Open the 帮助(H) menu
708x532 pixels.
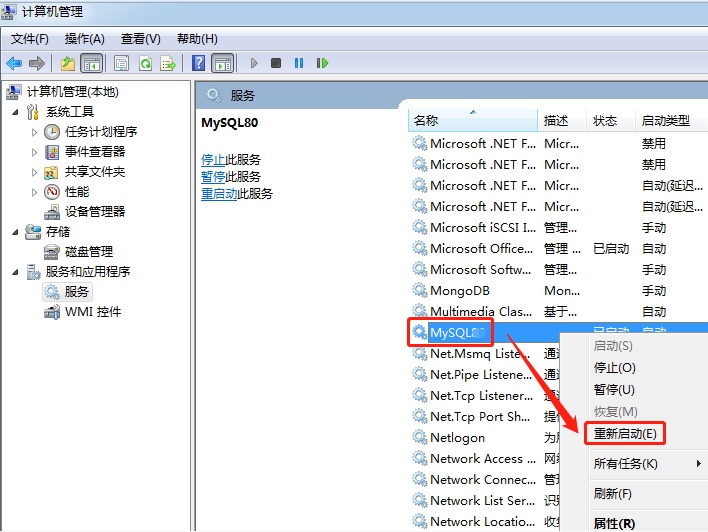pyautogui.click(x=197, y=39)
